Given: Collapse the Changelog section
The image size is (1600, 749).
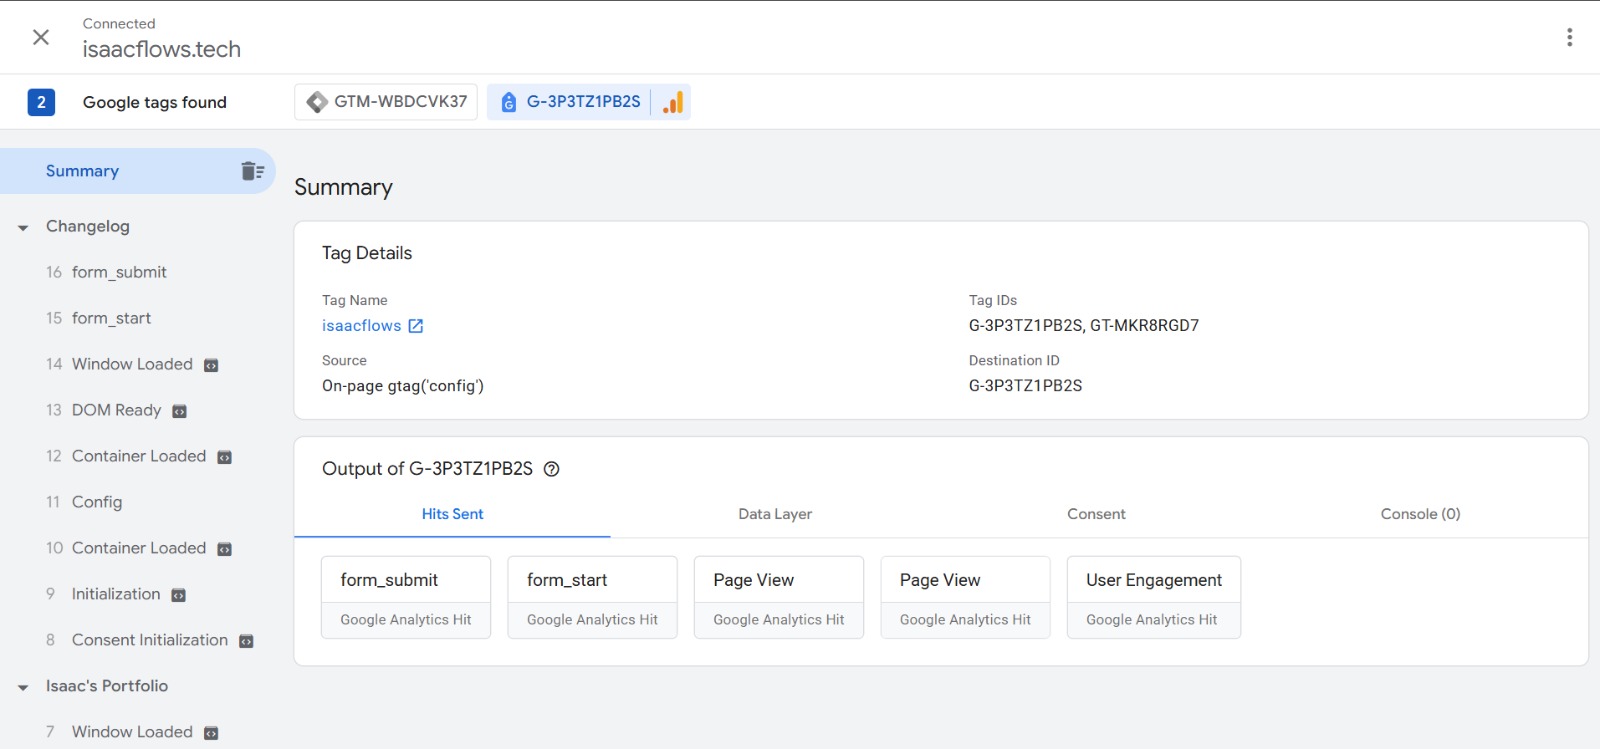Looking at the screenshot, I should click(x=23, y=228).
